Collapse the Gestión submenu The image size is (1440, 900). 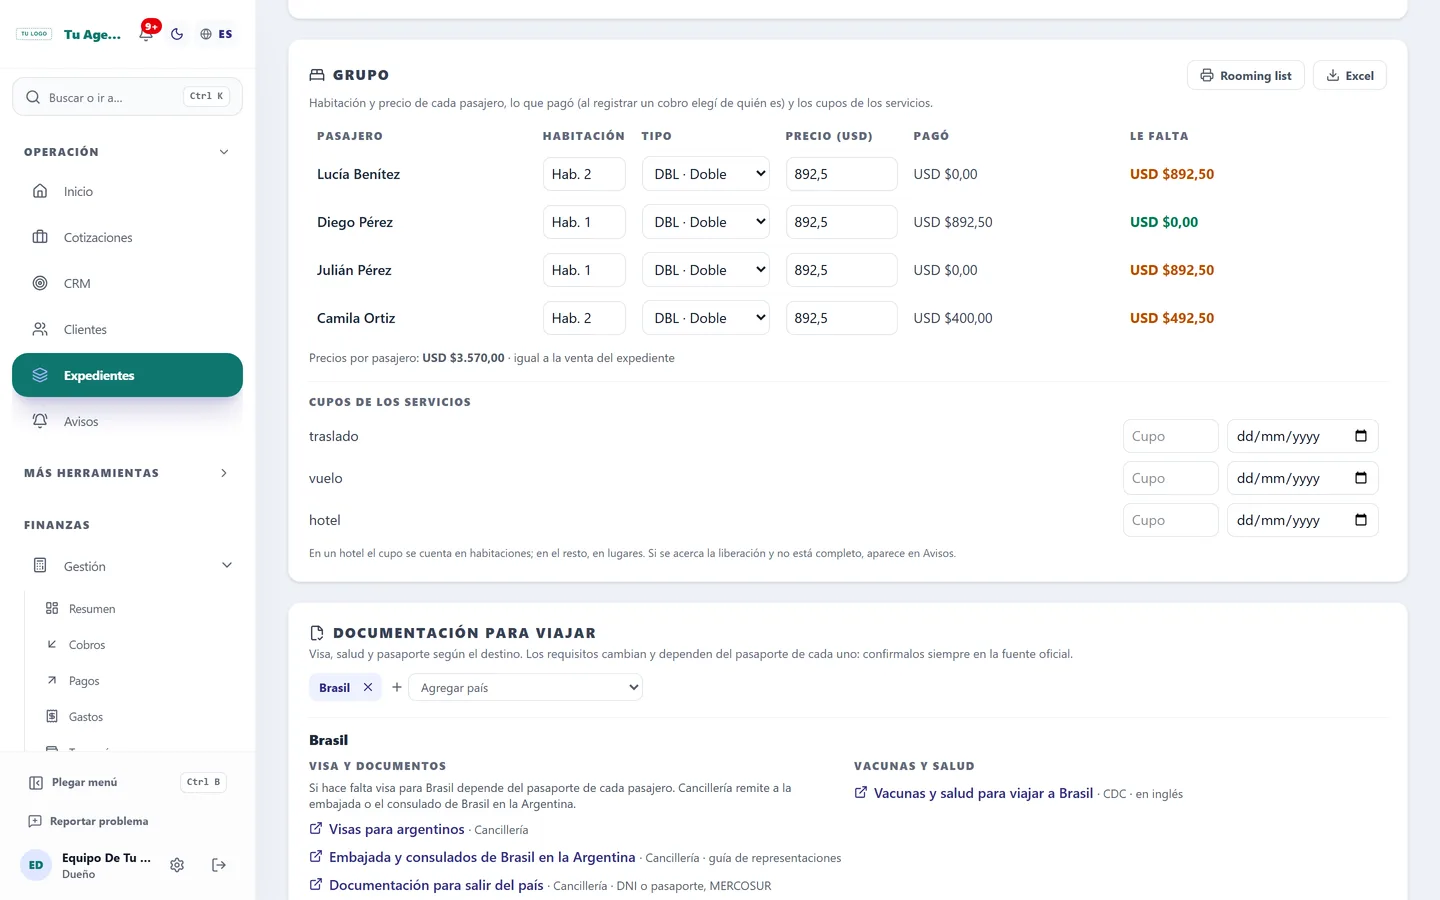pos(227,566)
